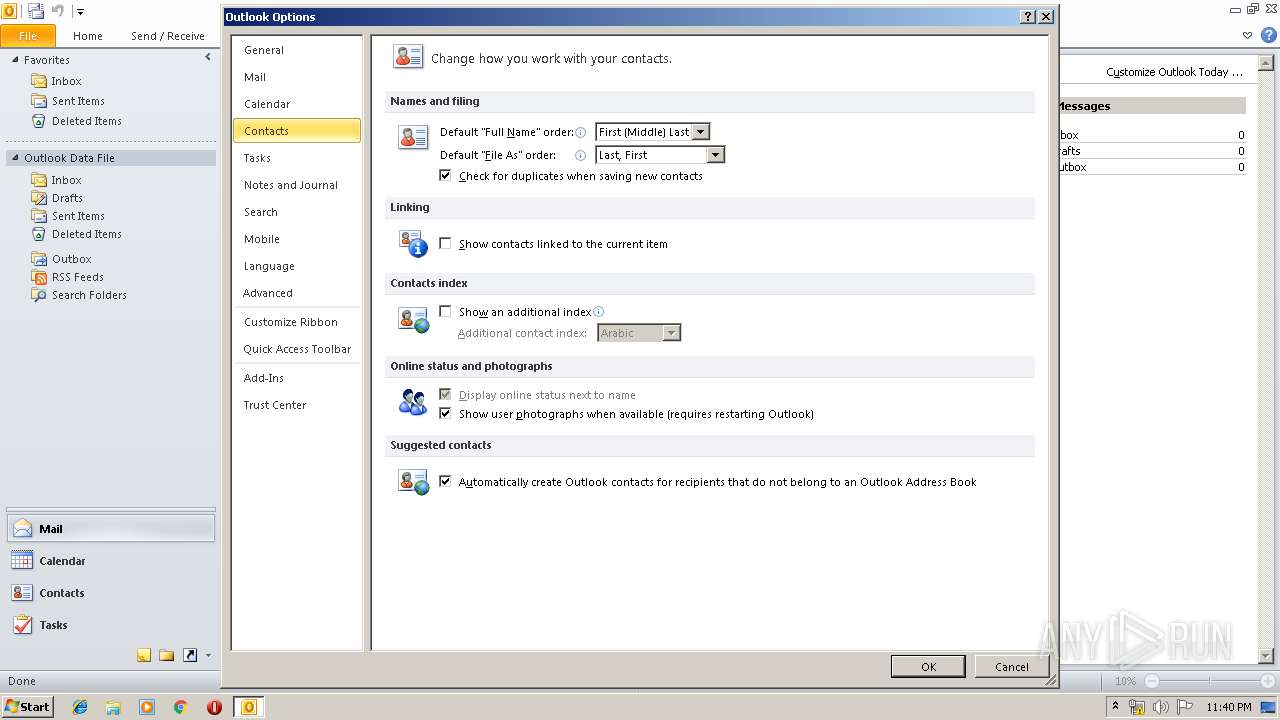1280x720 pixels.
Task: Open the Default File As order dropdown
Action: click(x=715, y=155)
